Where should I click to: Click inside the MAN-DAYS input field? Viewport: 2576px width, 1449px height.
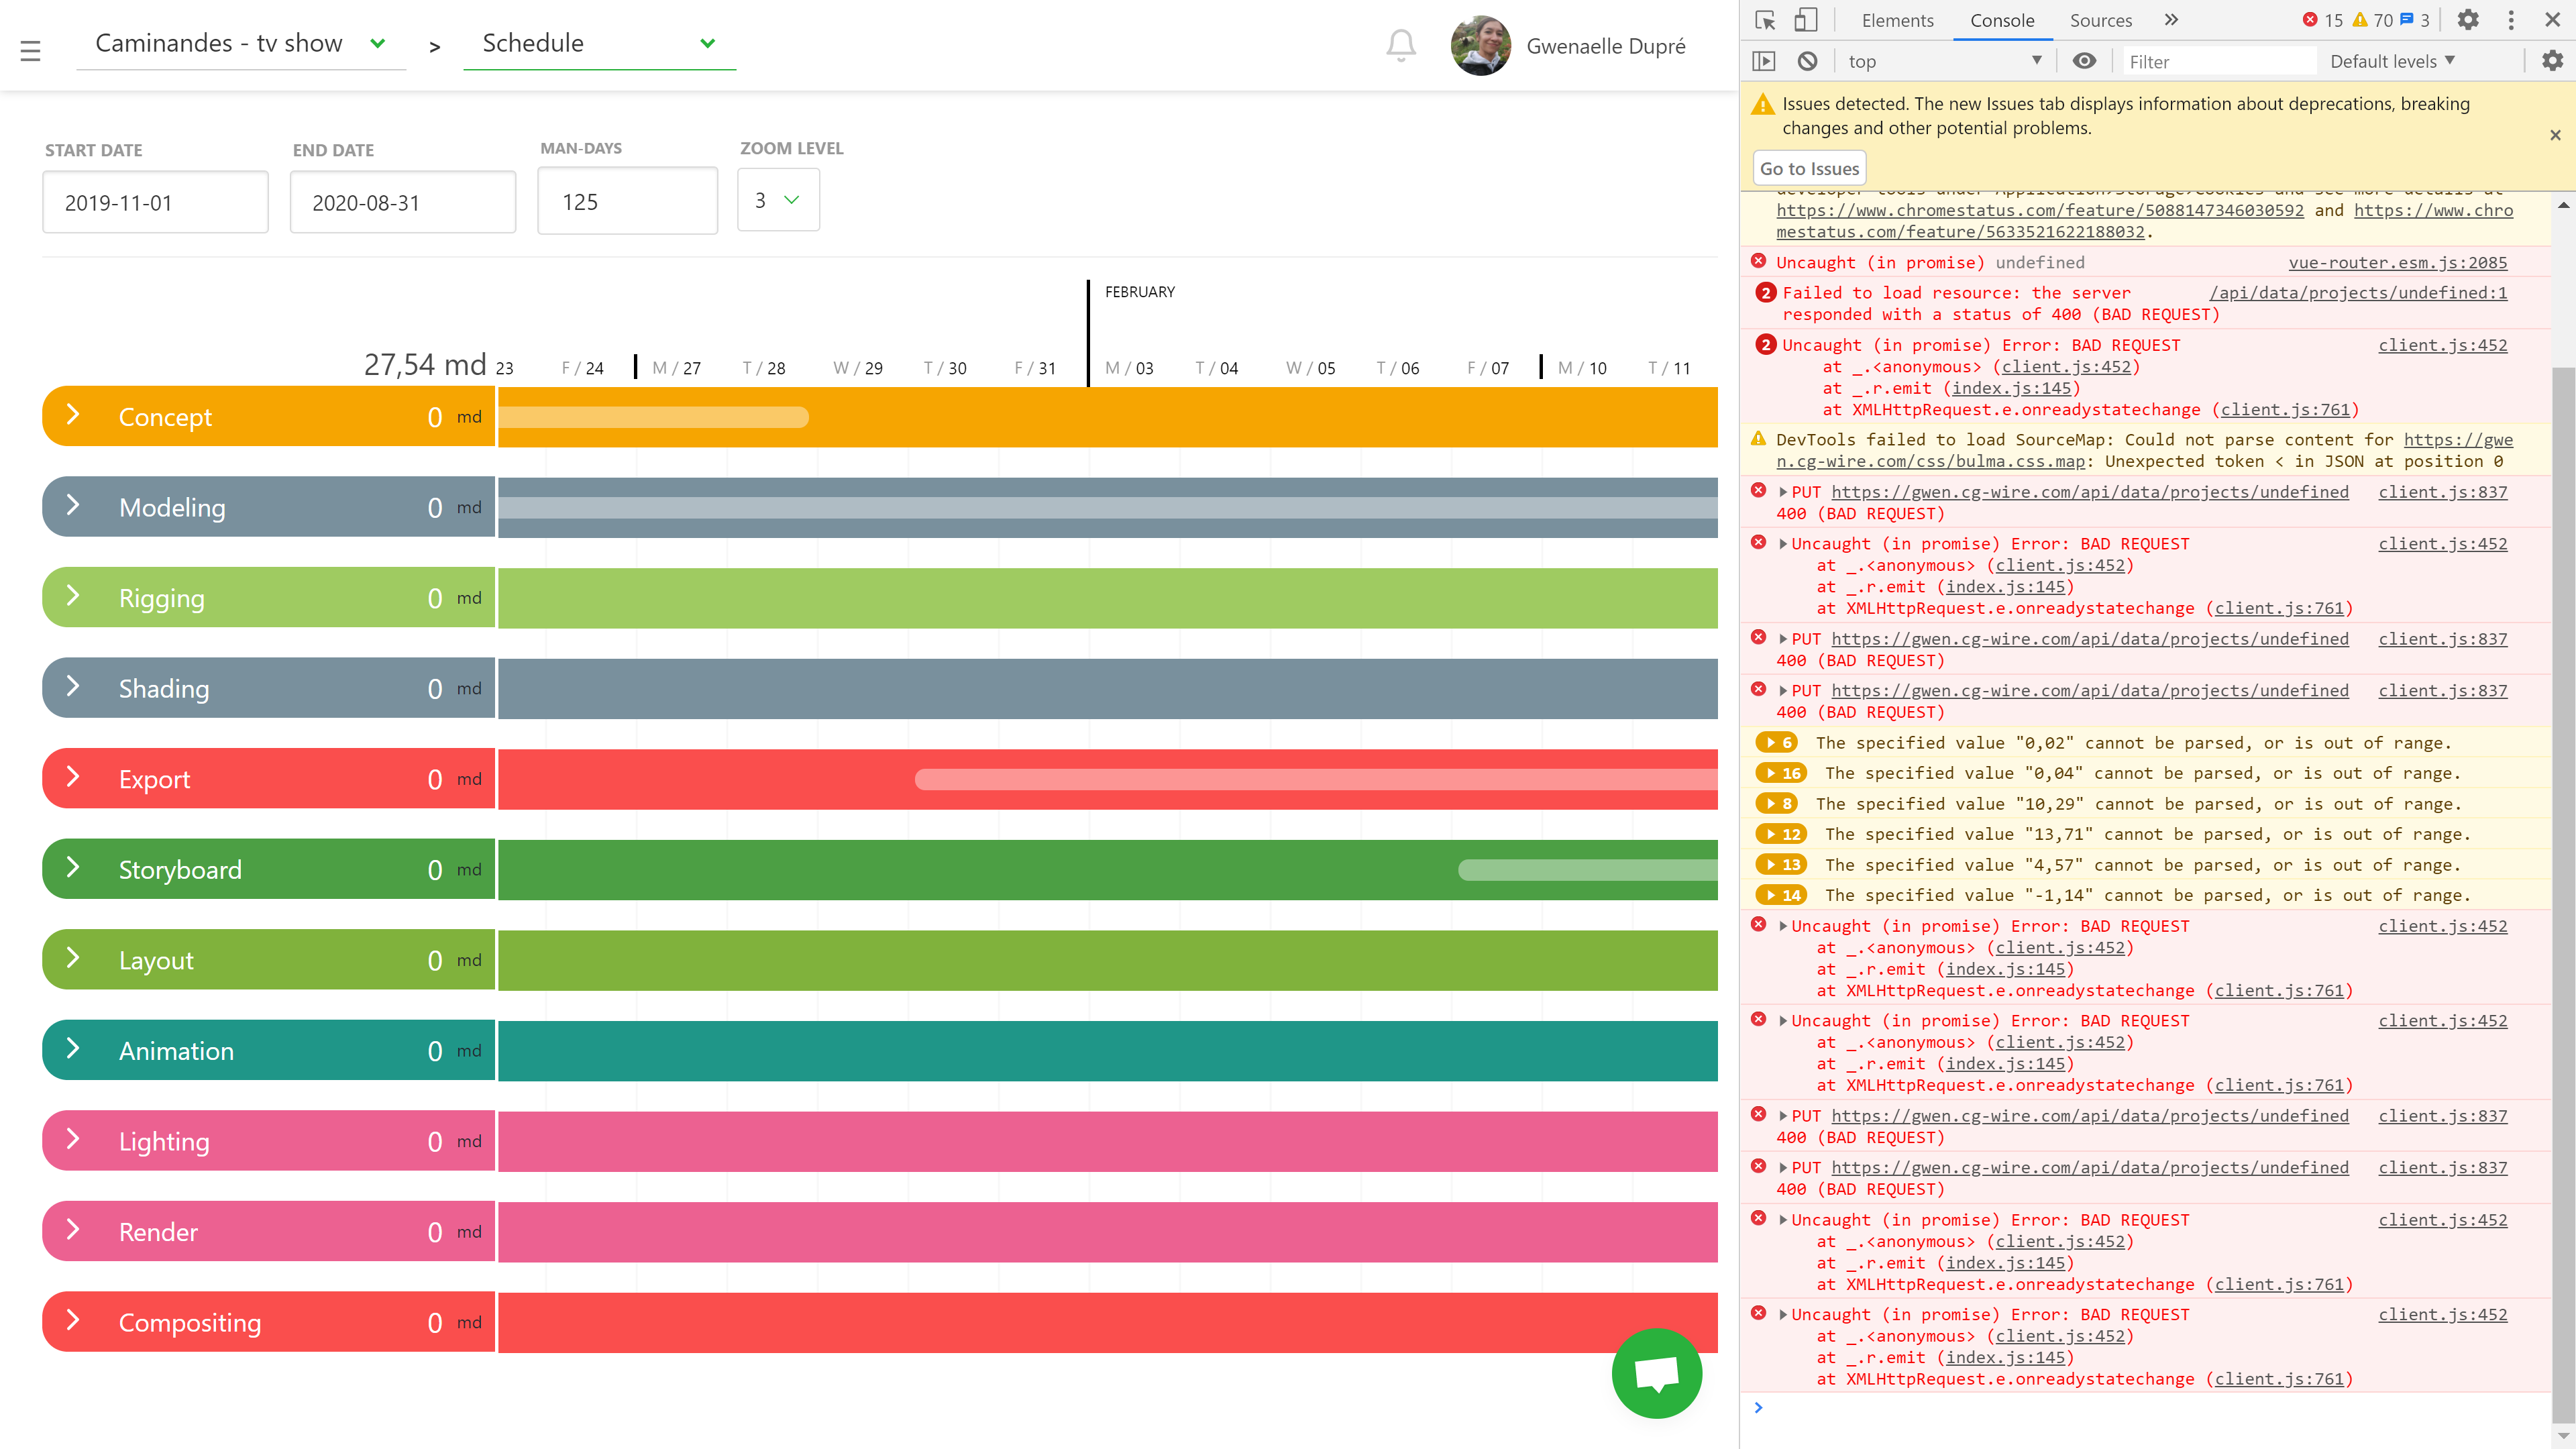tap(627, 200)
